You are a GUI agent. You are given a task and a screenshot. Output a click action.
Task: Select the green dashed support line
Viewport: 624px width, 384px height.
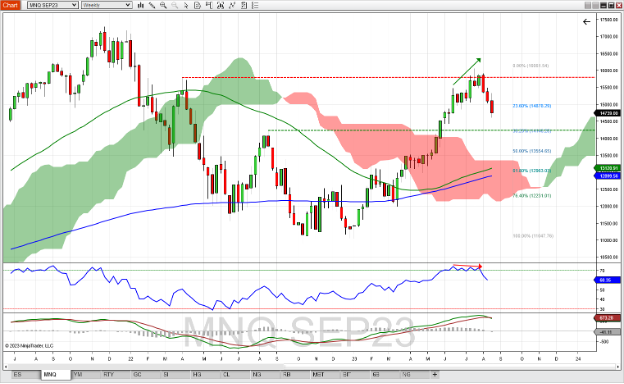tap(431, 130)
